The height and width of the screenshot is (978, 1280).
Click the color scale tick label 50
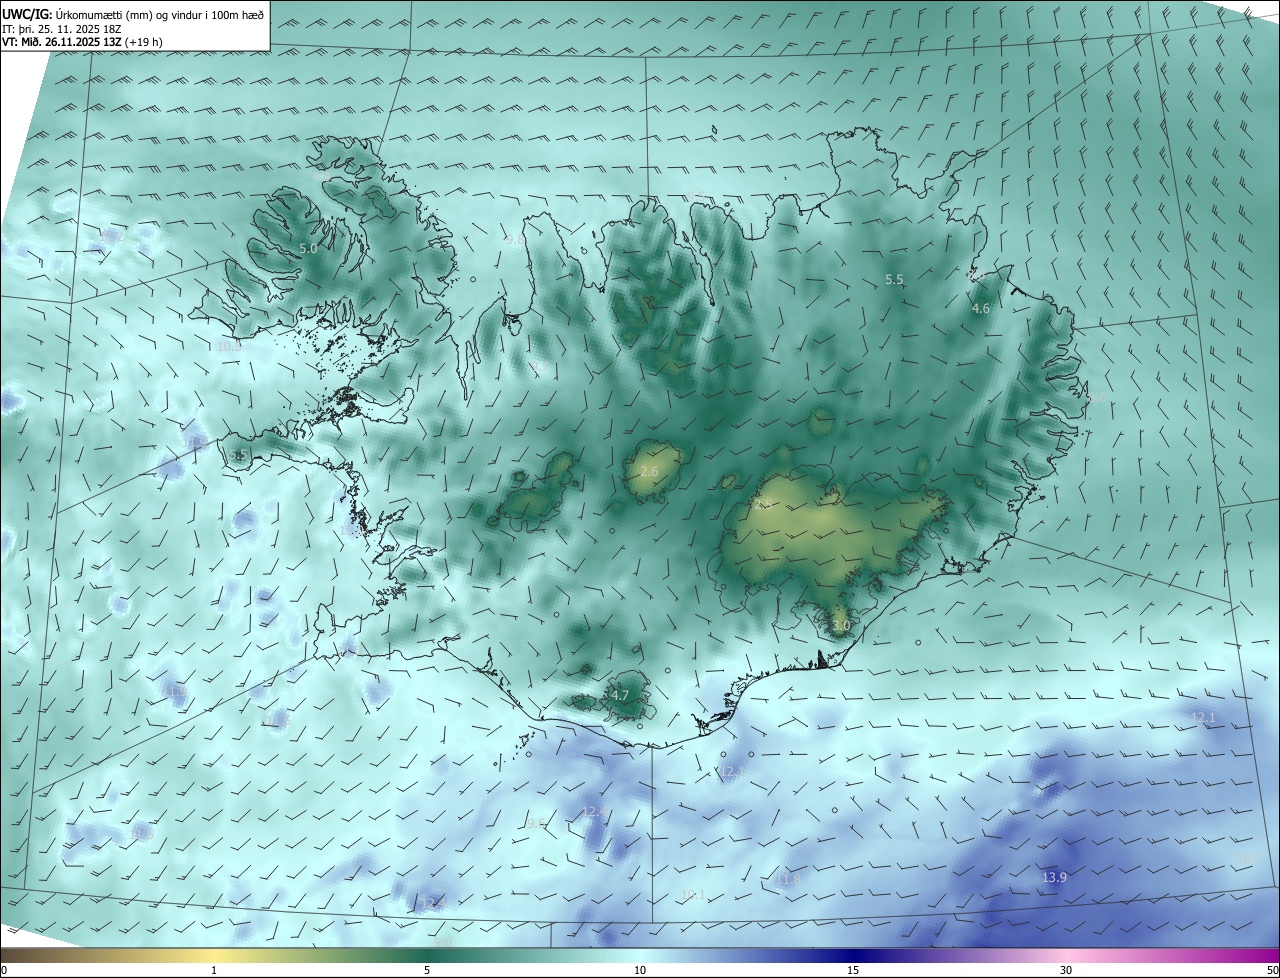pyautogui.click(x=1272, y=970)
